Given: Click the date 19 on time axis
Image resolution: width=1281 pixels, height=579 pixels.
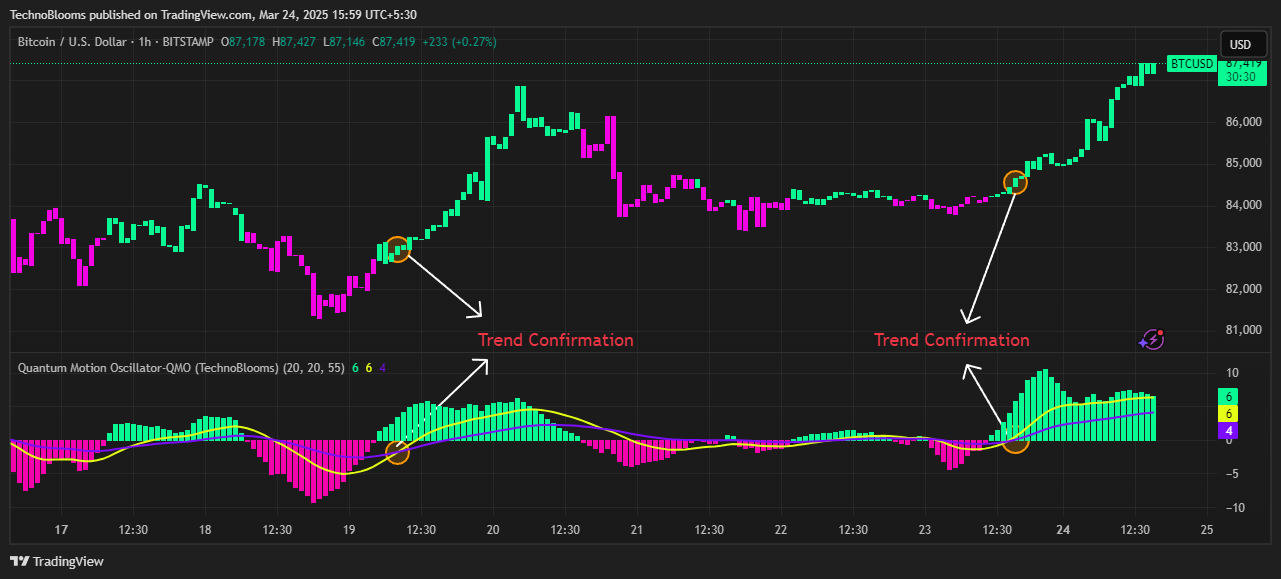Looking at the screenshot, I should (349, 530).
